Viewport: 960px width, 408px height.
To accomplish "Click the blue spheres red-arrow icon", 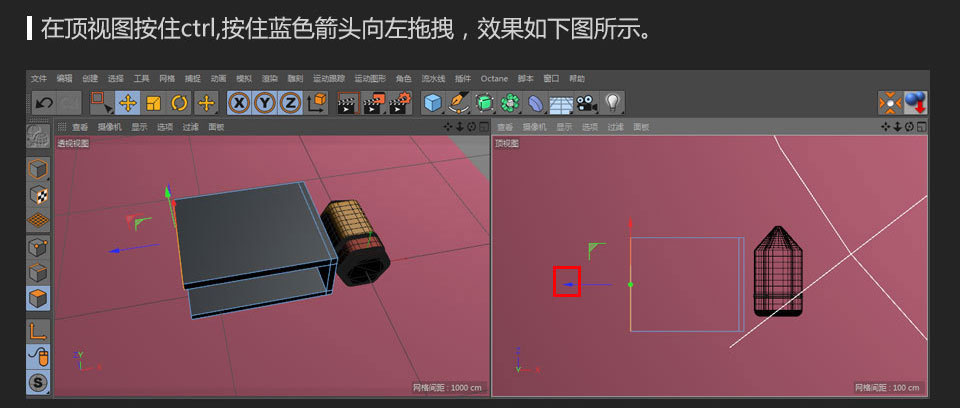I will 915,103.
